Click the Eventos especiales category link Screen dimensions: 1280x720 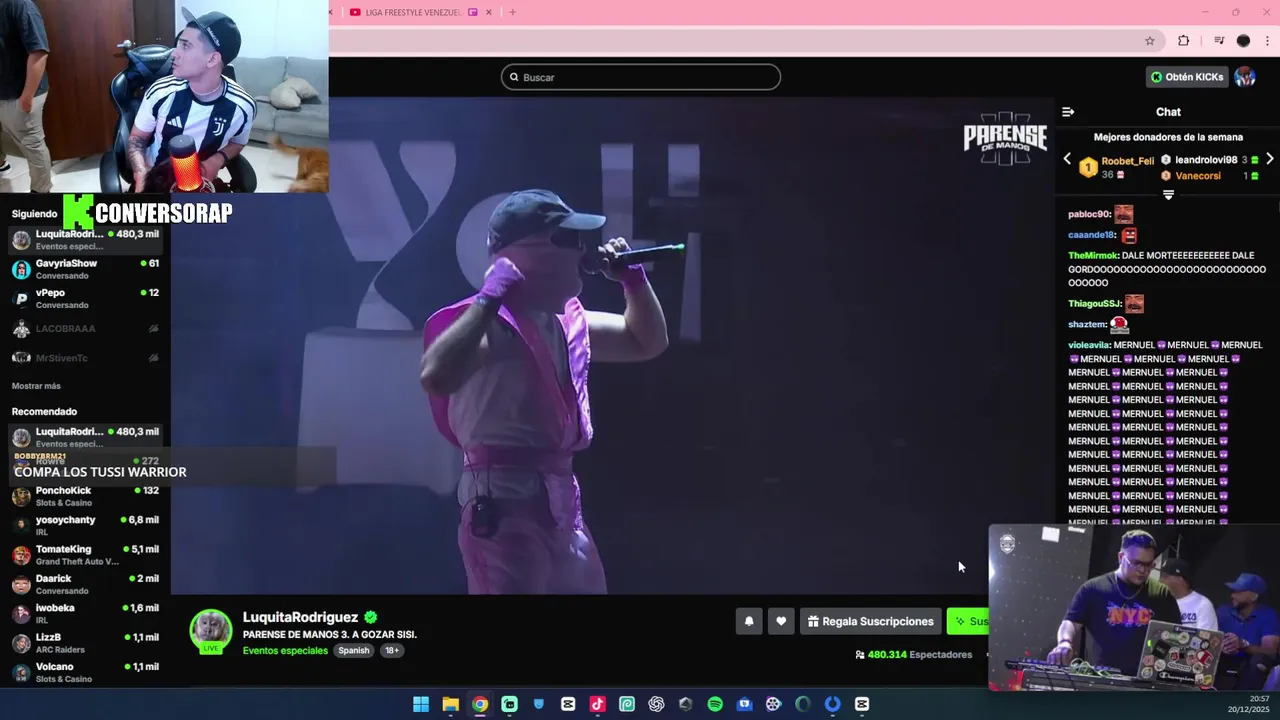click(285, 650)
